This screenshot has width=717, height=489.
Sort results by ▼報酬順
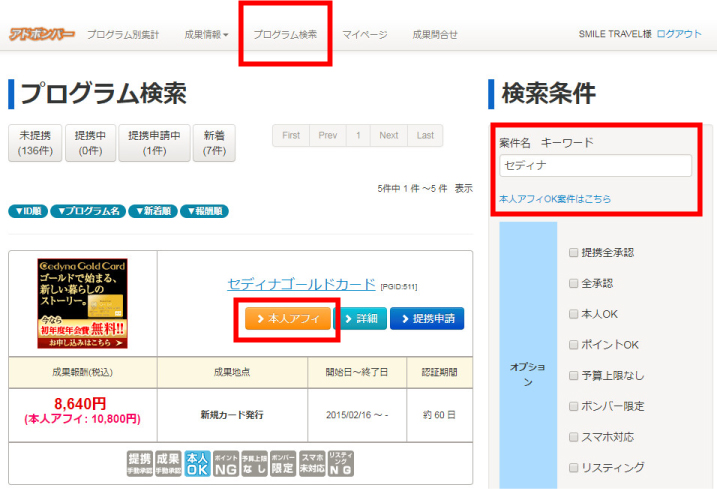(x=204, y=211)
